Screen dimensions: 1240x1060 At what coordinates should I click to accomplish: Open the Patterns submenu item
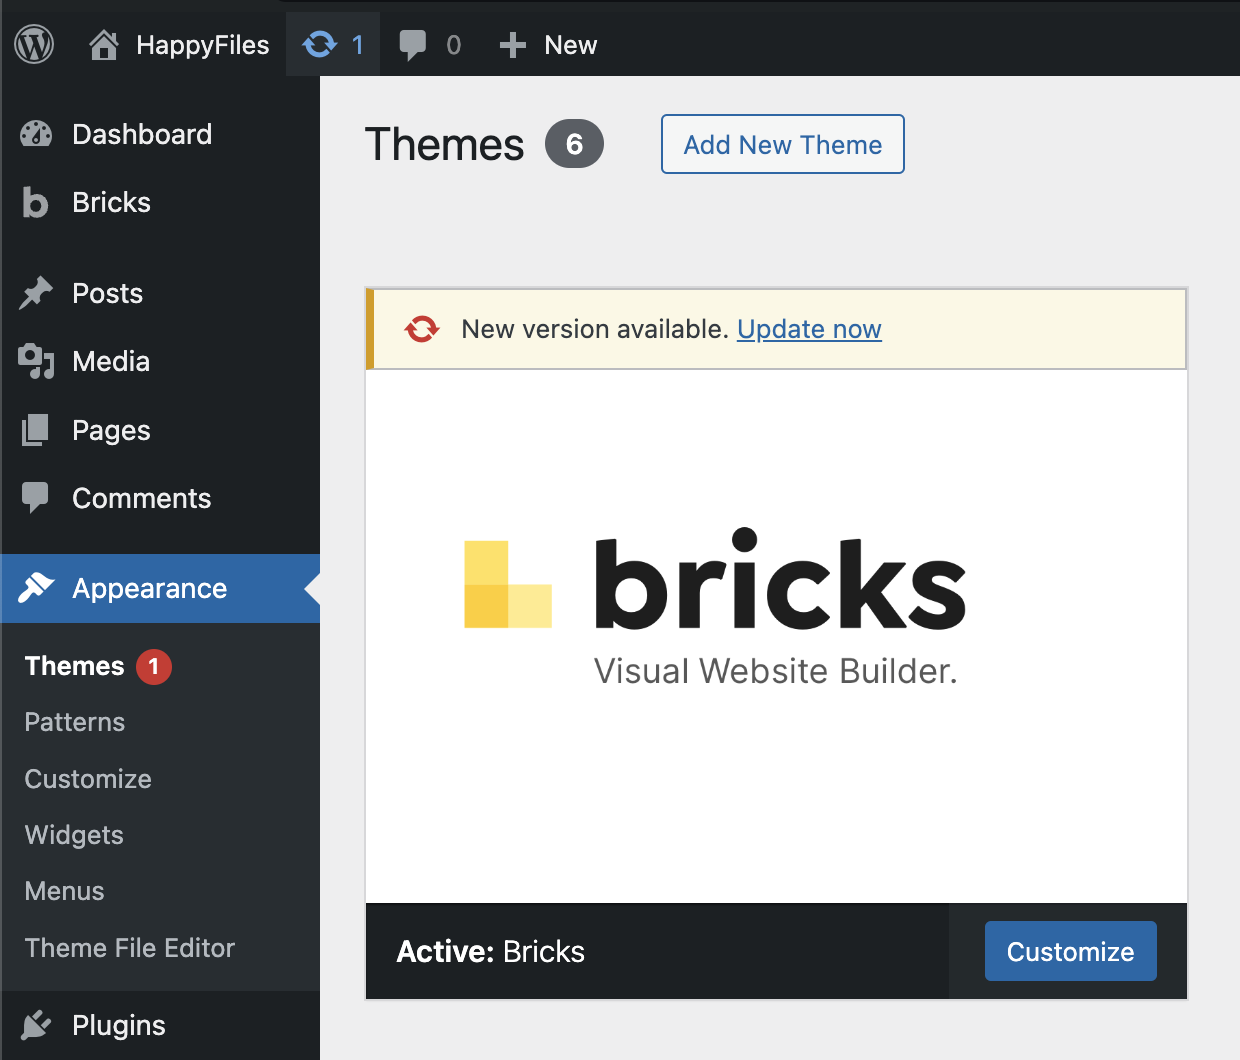click(75, 722)
